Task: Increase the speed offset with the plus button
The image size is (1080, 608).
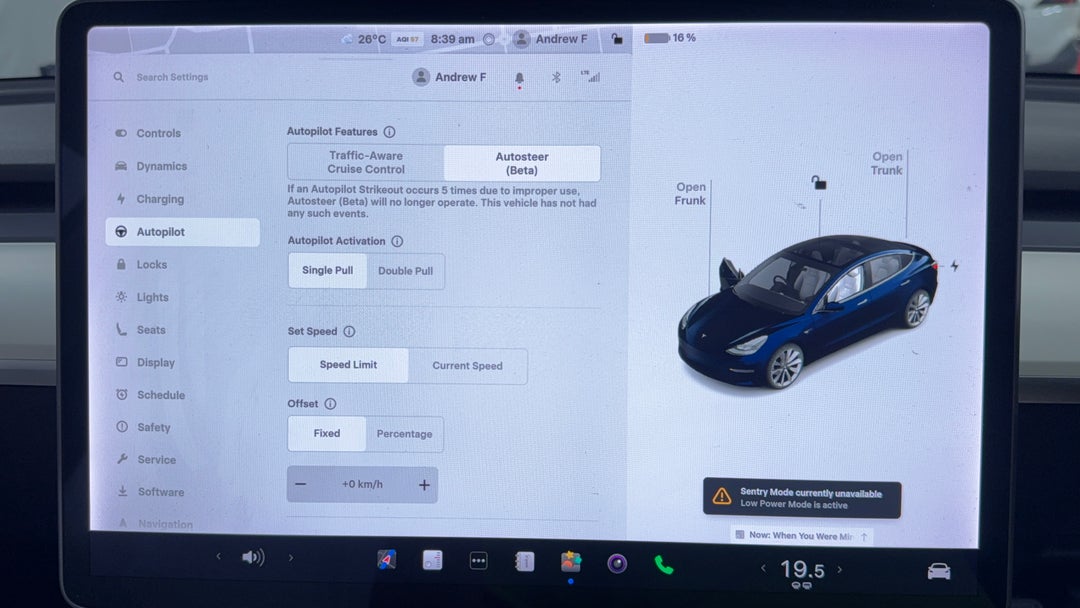Action: 424,484
